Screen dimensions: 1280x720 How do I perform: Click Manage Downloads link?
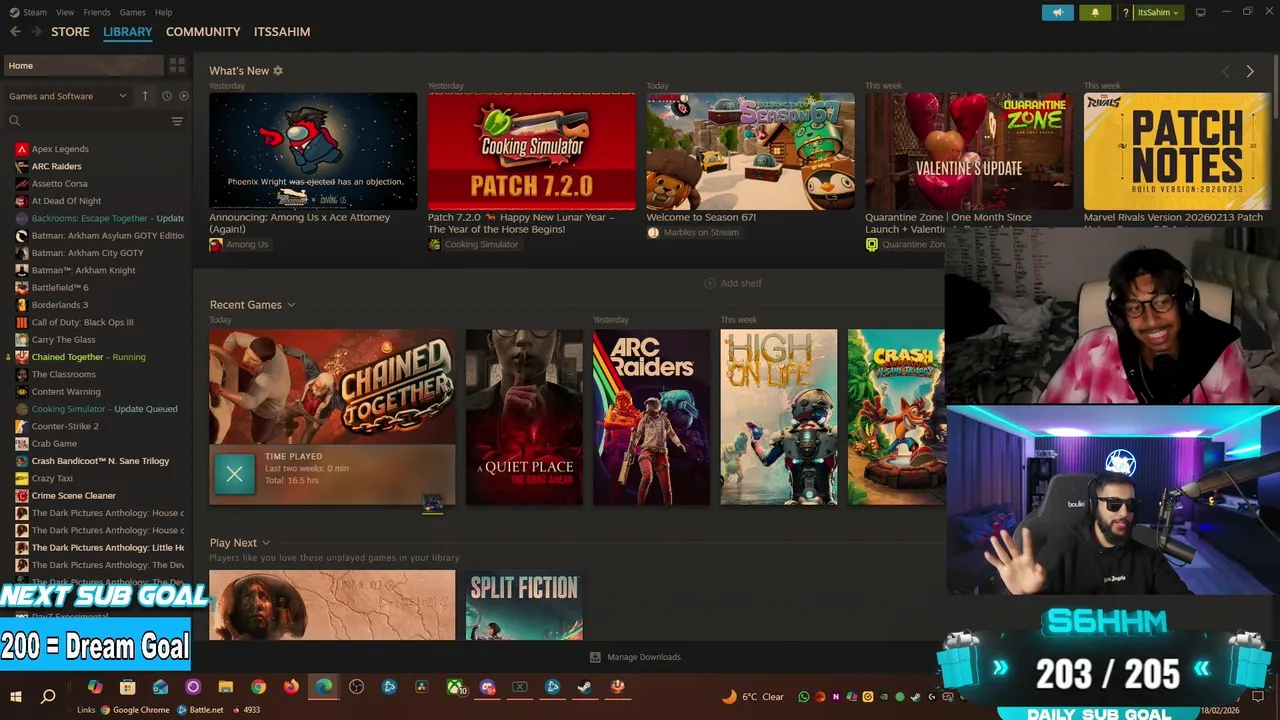(x=644, y=657)
